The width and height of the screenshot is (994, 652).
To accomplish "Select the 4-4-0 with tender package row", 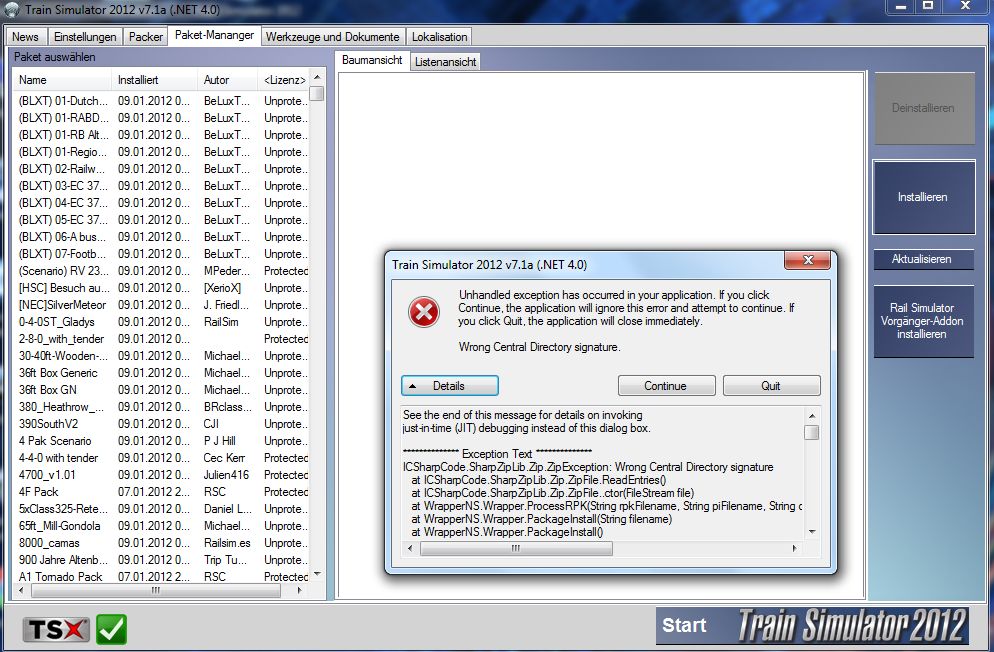I will pyautogui.click(x=161, y=457).
